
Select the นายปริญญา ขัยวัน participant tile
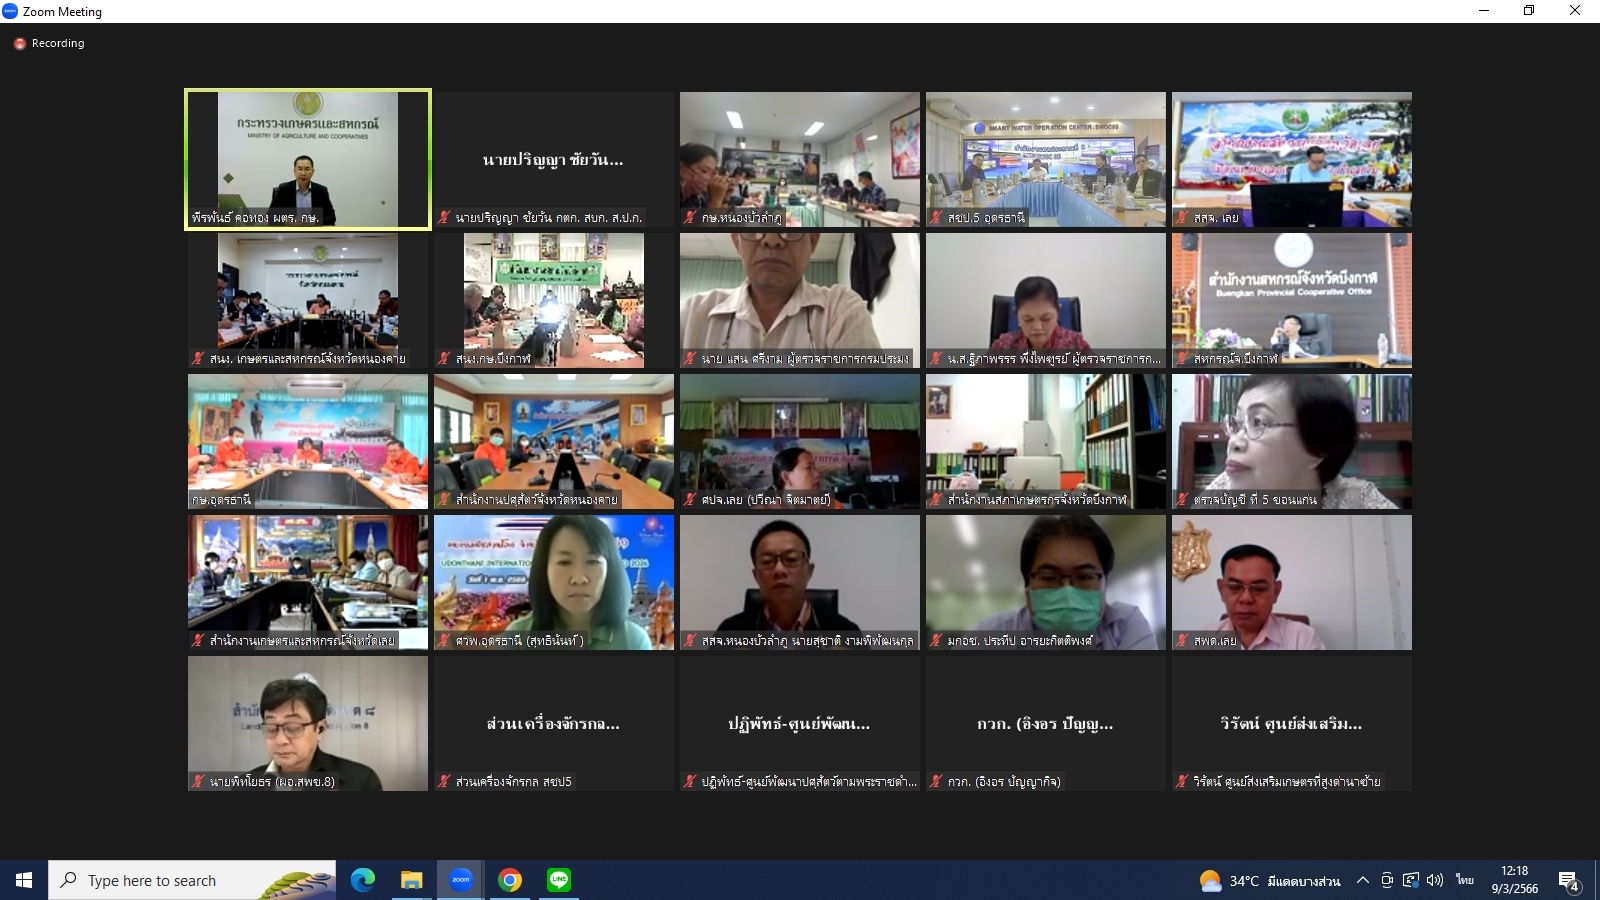pyautogui.click(x=554, y=160)
